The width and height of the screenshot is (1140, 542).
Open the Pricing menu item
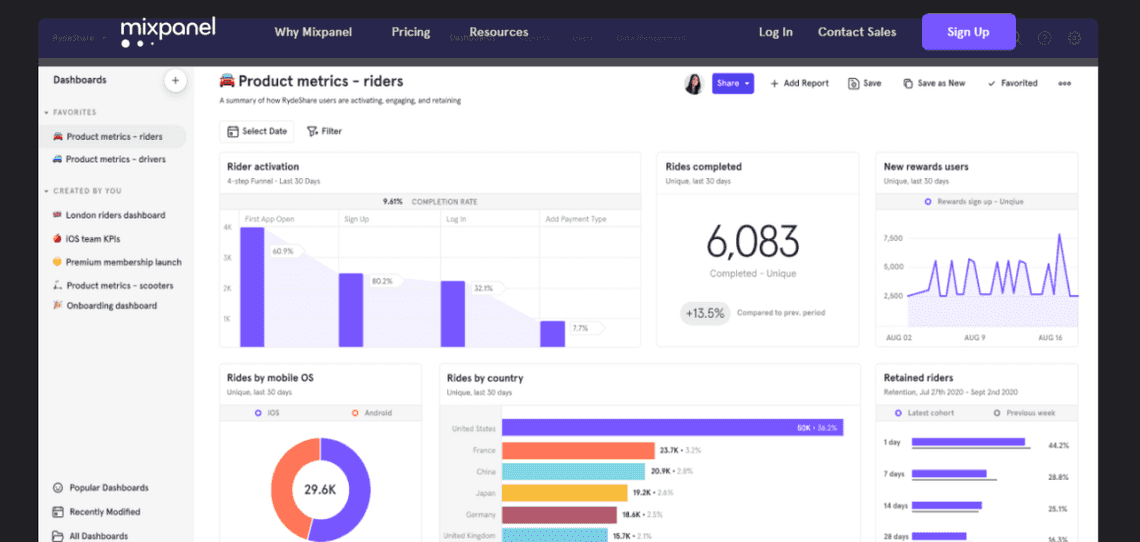point(411,32)
